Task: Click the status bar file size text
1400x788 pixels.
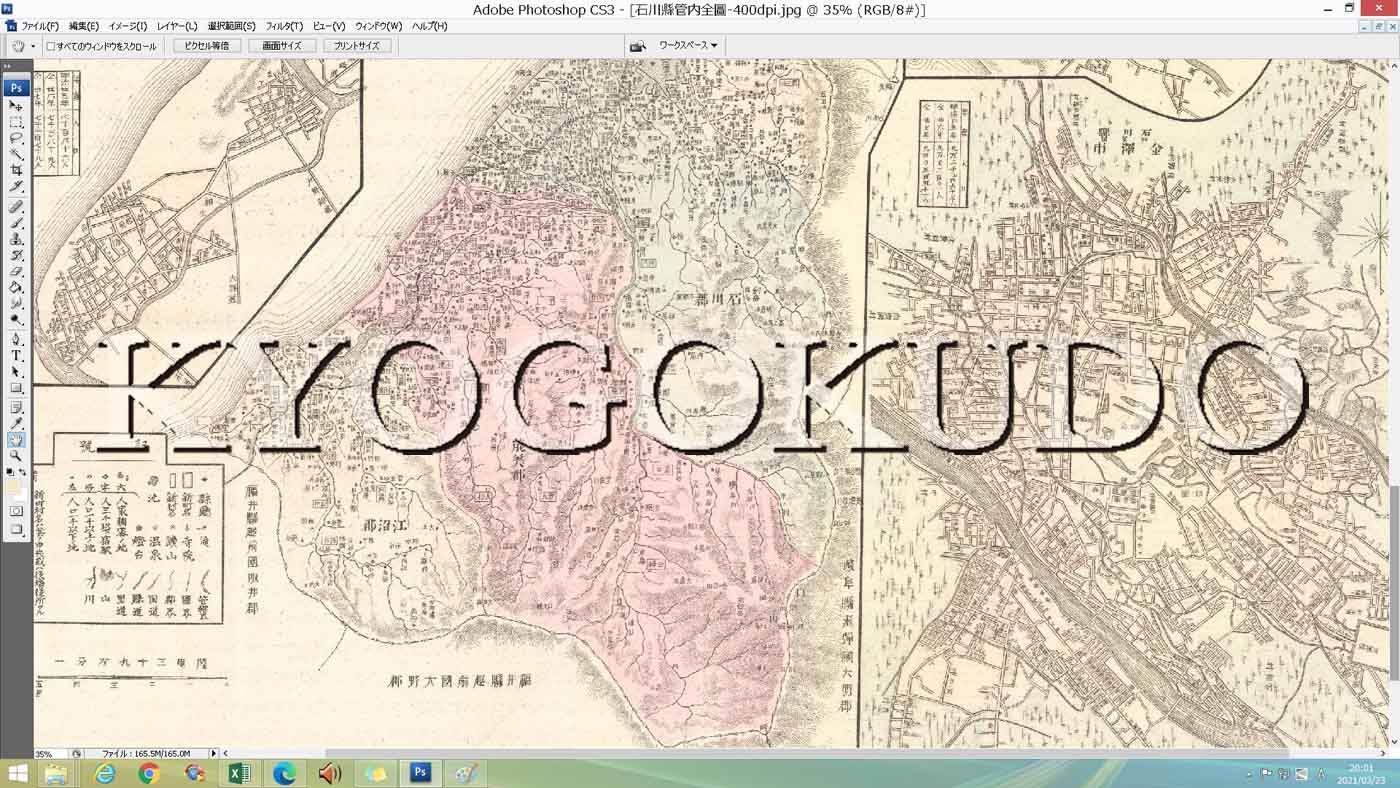Action: [x=146, y=754]
